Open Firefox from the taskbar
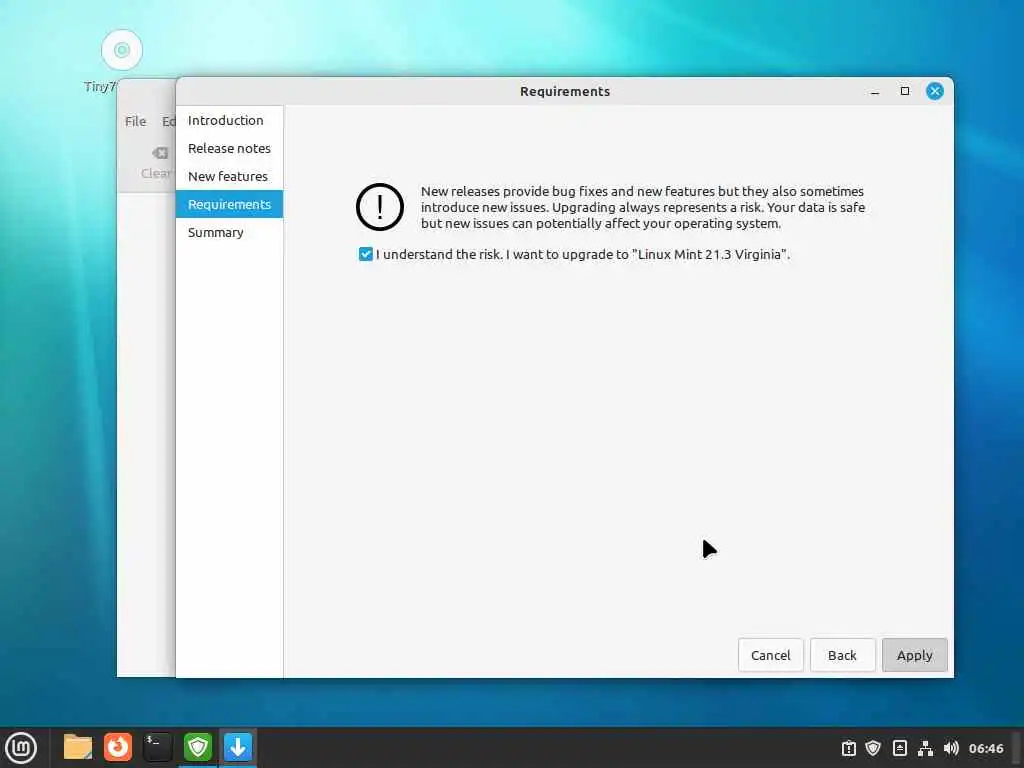This screenshot has width=1024, height=768. click(x=118, y=747)
